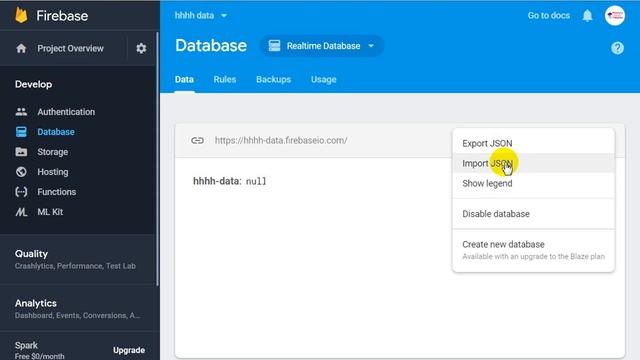Click the Spark Free plan label

[x=40, y=350]
